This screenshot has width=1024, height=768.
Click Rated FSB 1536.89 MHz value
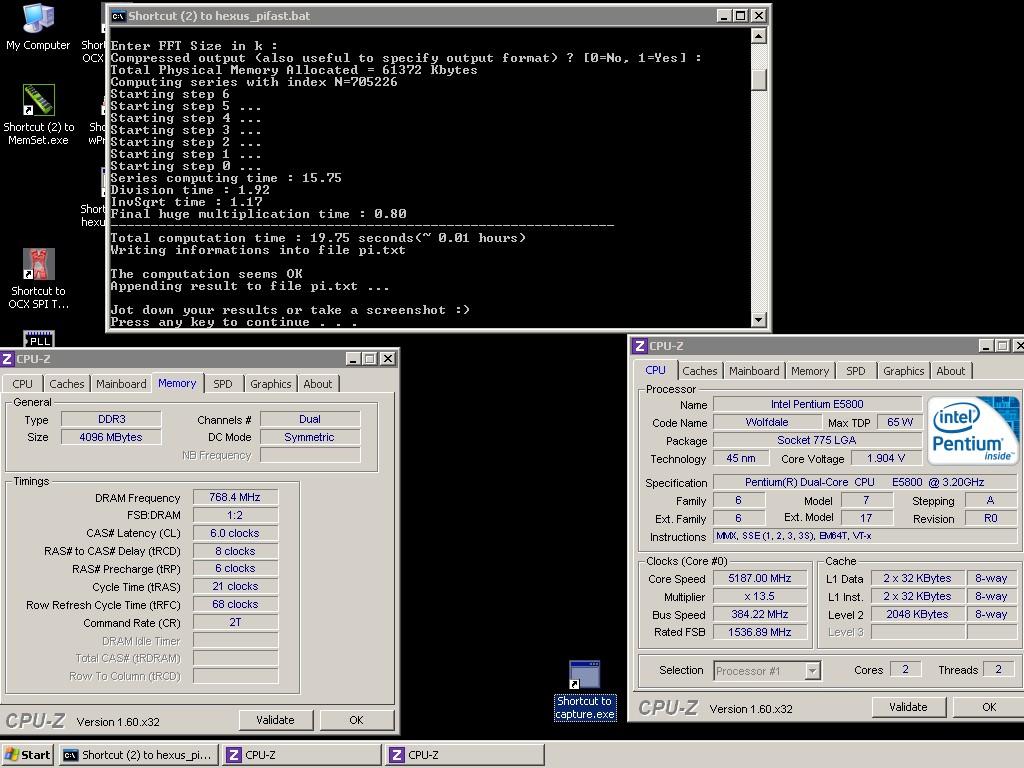coord(760,632)
